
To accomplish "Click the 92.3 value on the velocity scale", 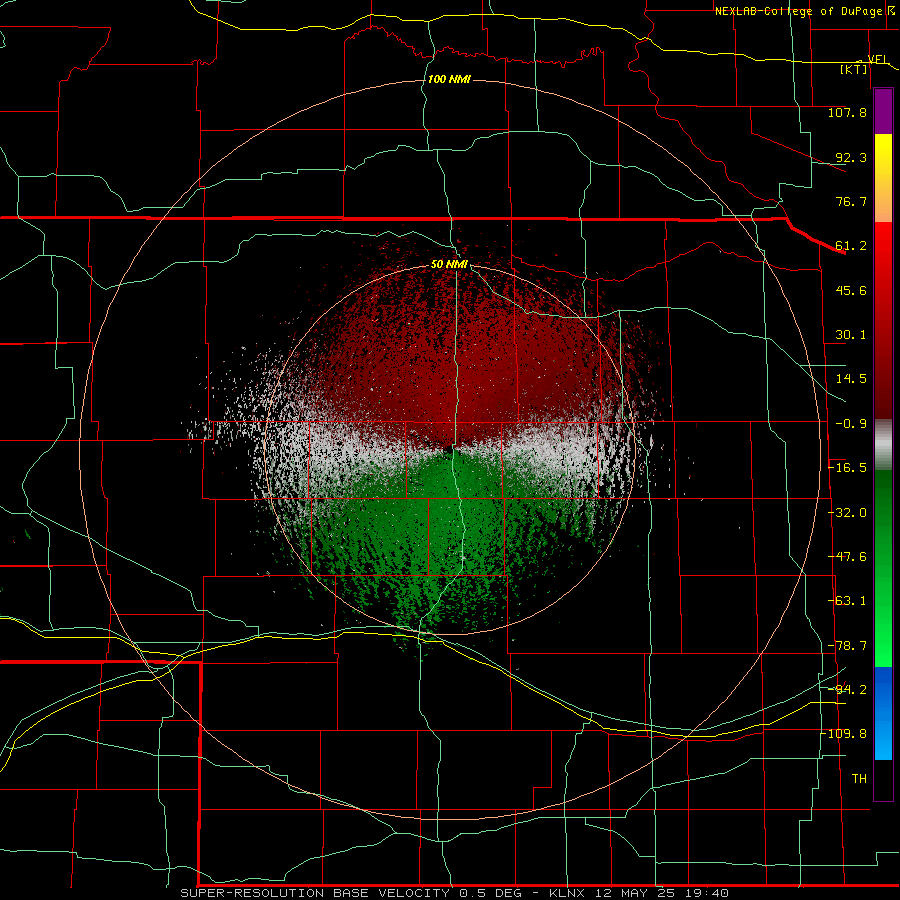I will click(851, 157).
